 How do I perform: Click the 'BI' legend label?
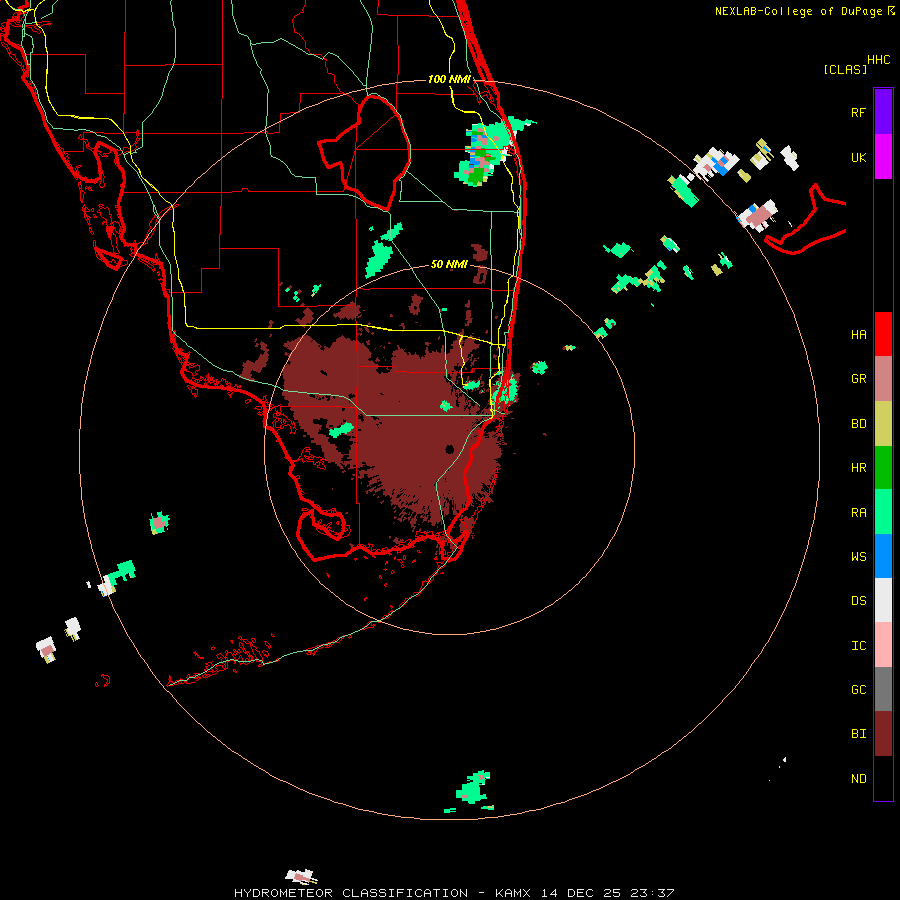859,734
